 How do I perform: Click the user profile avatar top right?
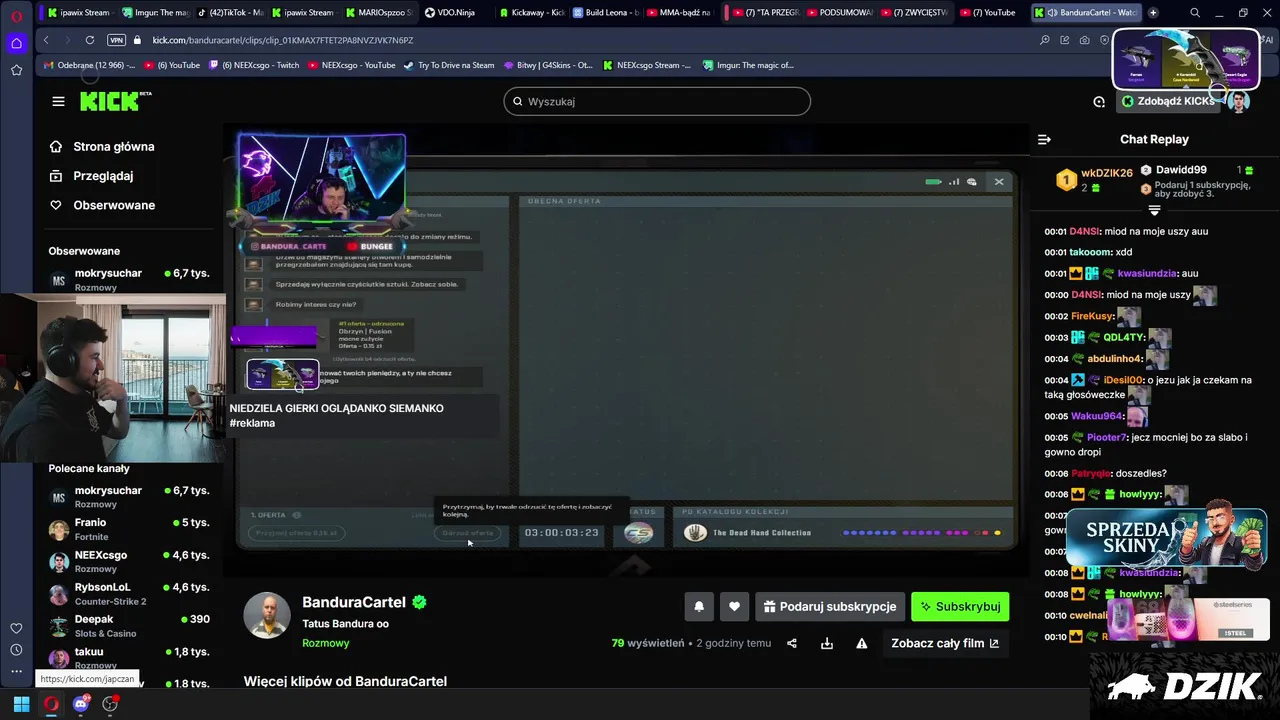tap(1238, 101)
